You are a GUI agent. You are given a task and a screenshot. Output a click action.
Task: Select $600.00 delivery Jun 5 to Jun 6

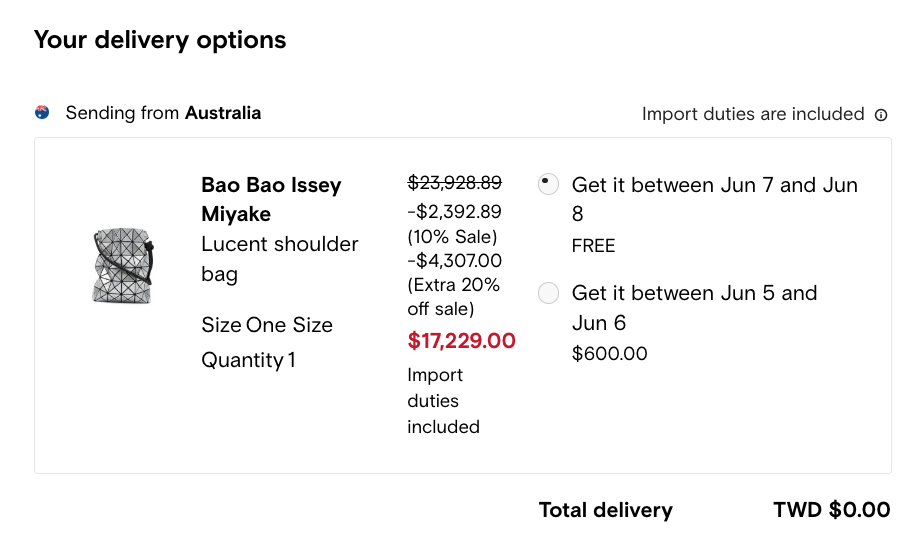(x=548, y=293)
